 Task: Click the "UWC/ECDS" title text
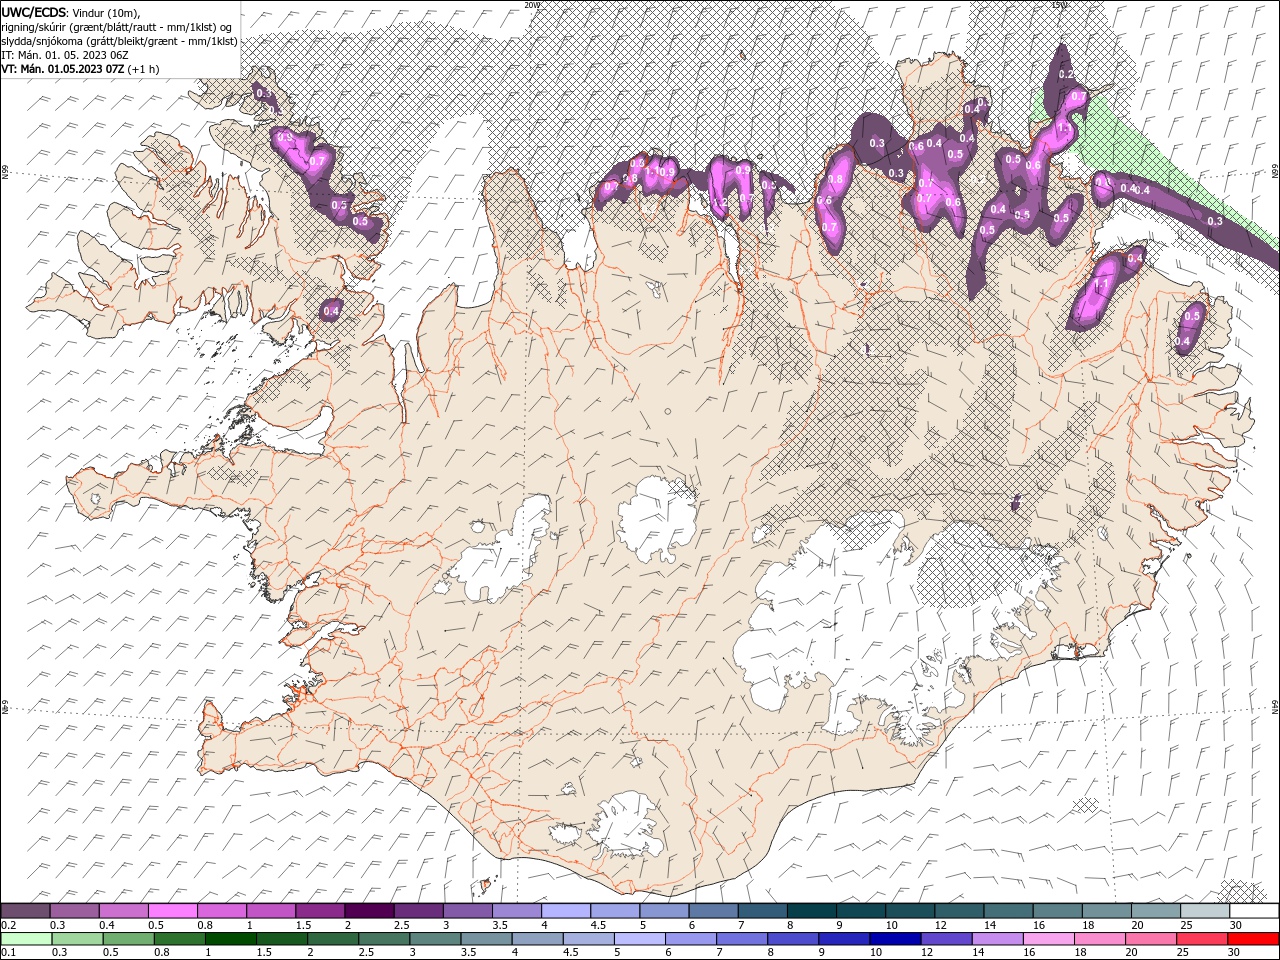[x=34, y=12]
